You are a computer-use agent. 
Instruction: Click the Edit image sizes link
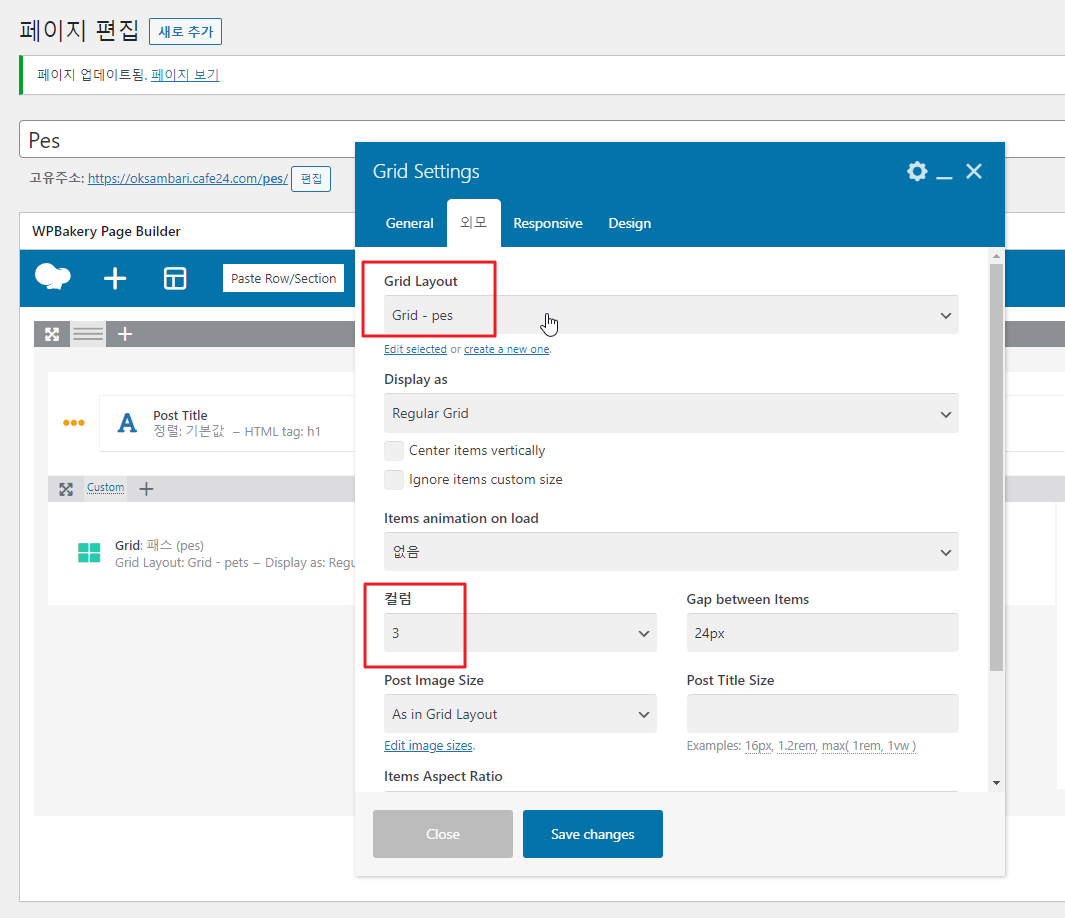click(x=428, y=746)
